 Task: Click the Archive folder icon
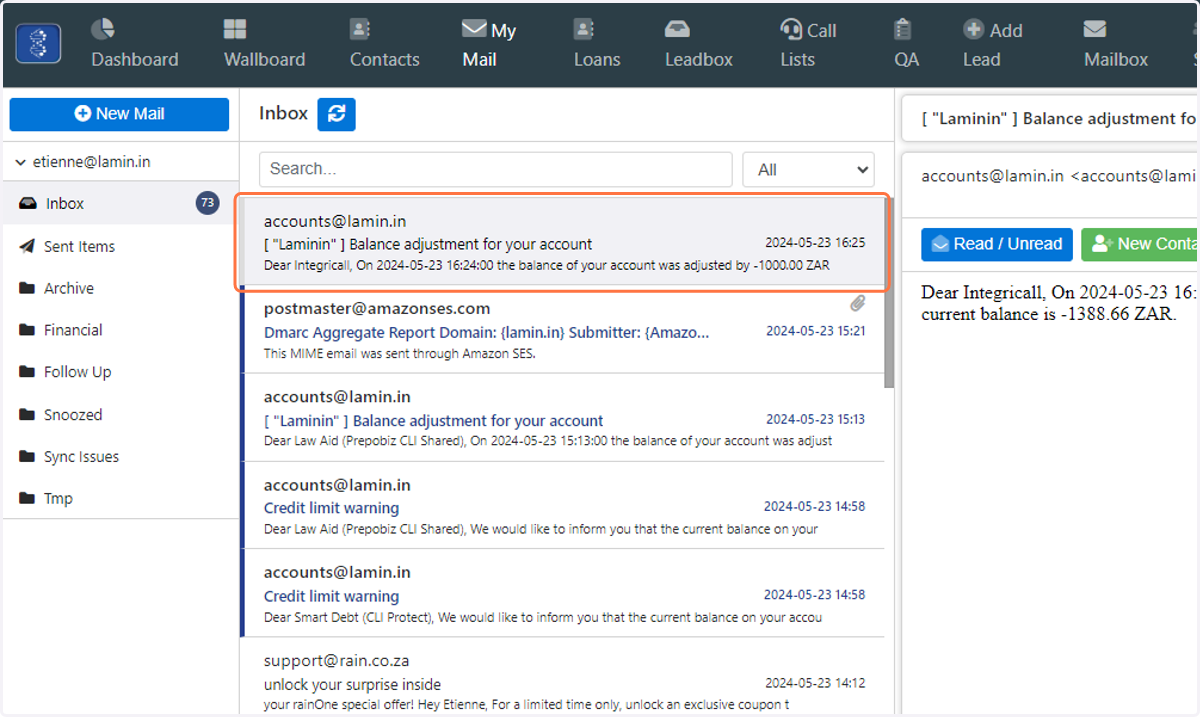(27, 288)
